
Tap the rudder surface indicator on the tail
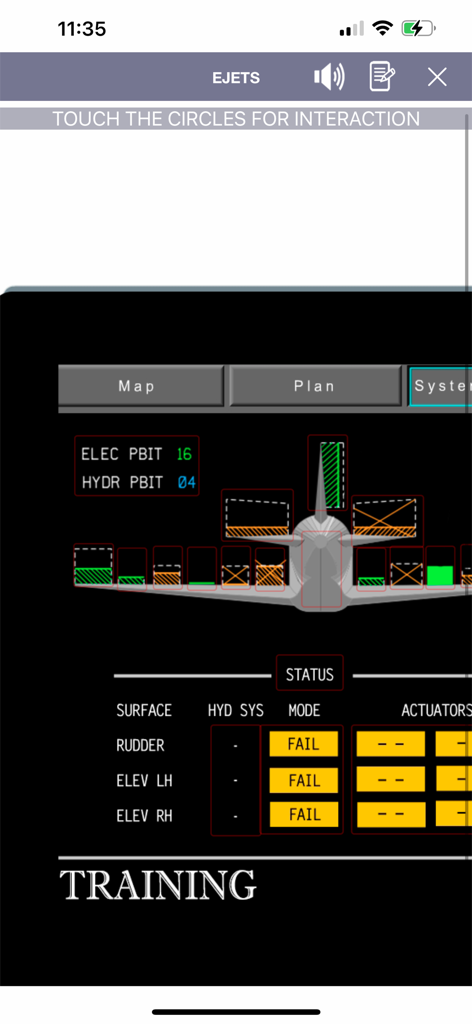(328, 472)
